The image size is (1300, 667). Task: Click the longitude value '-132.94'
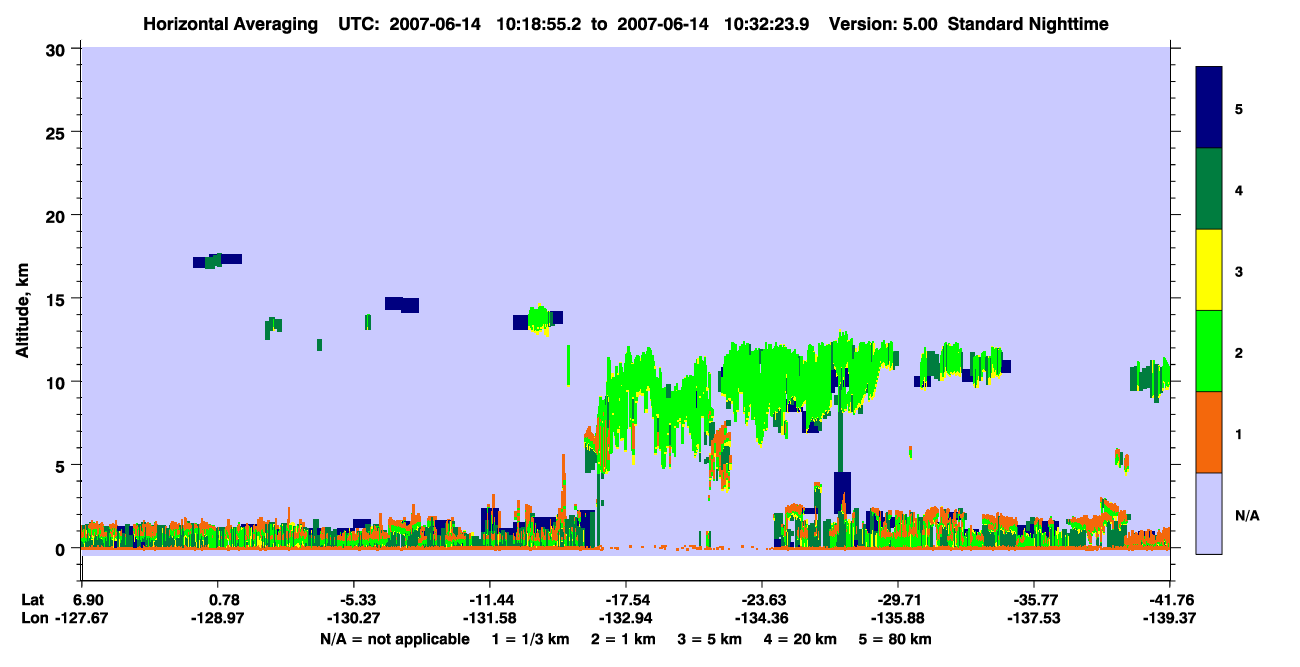tap(626, 618)
